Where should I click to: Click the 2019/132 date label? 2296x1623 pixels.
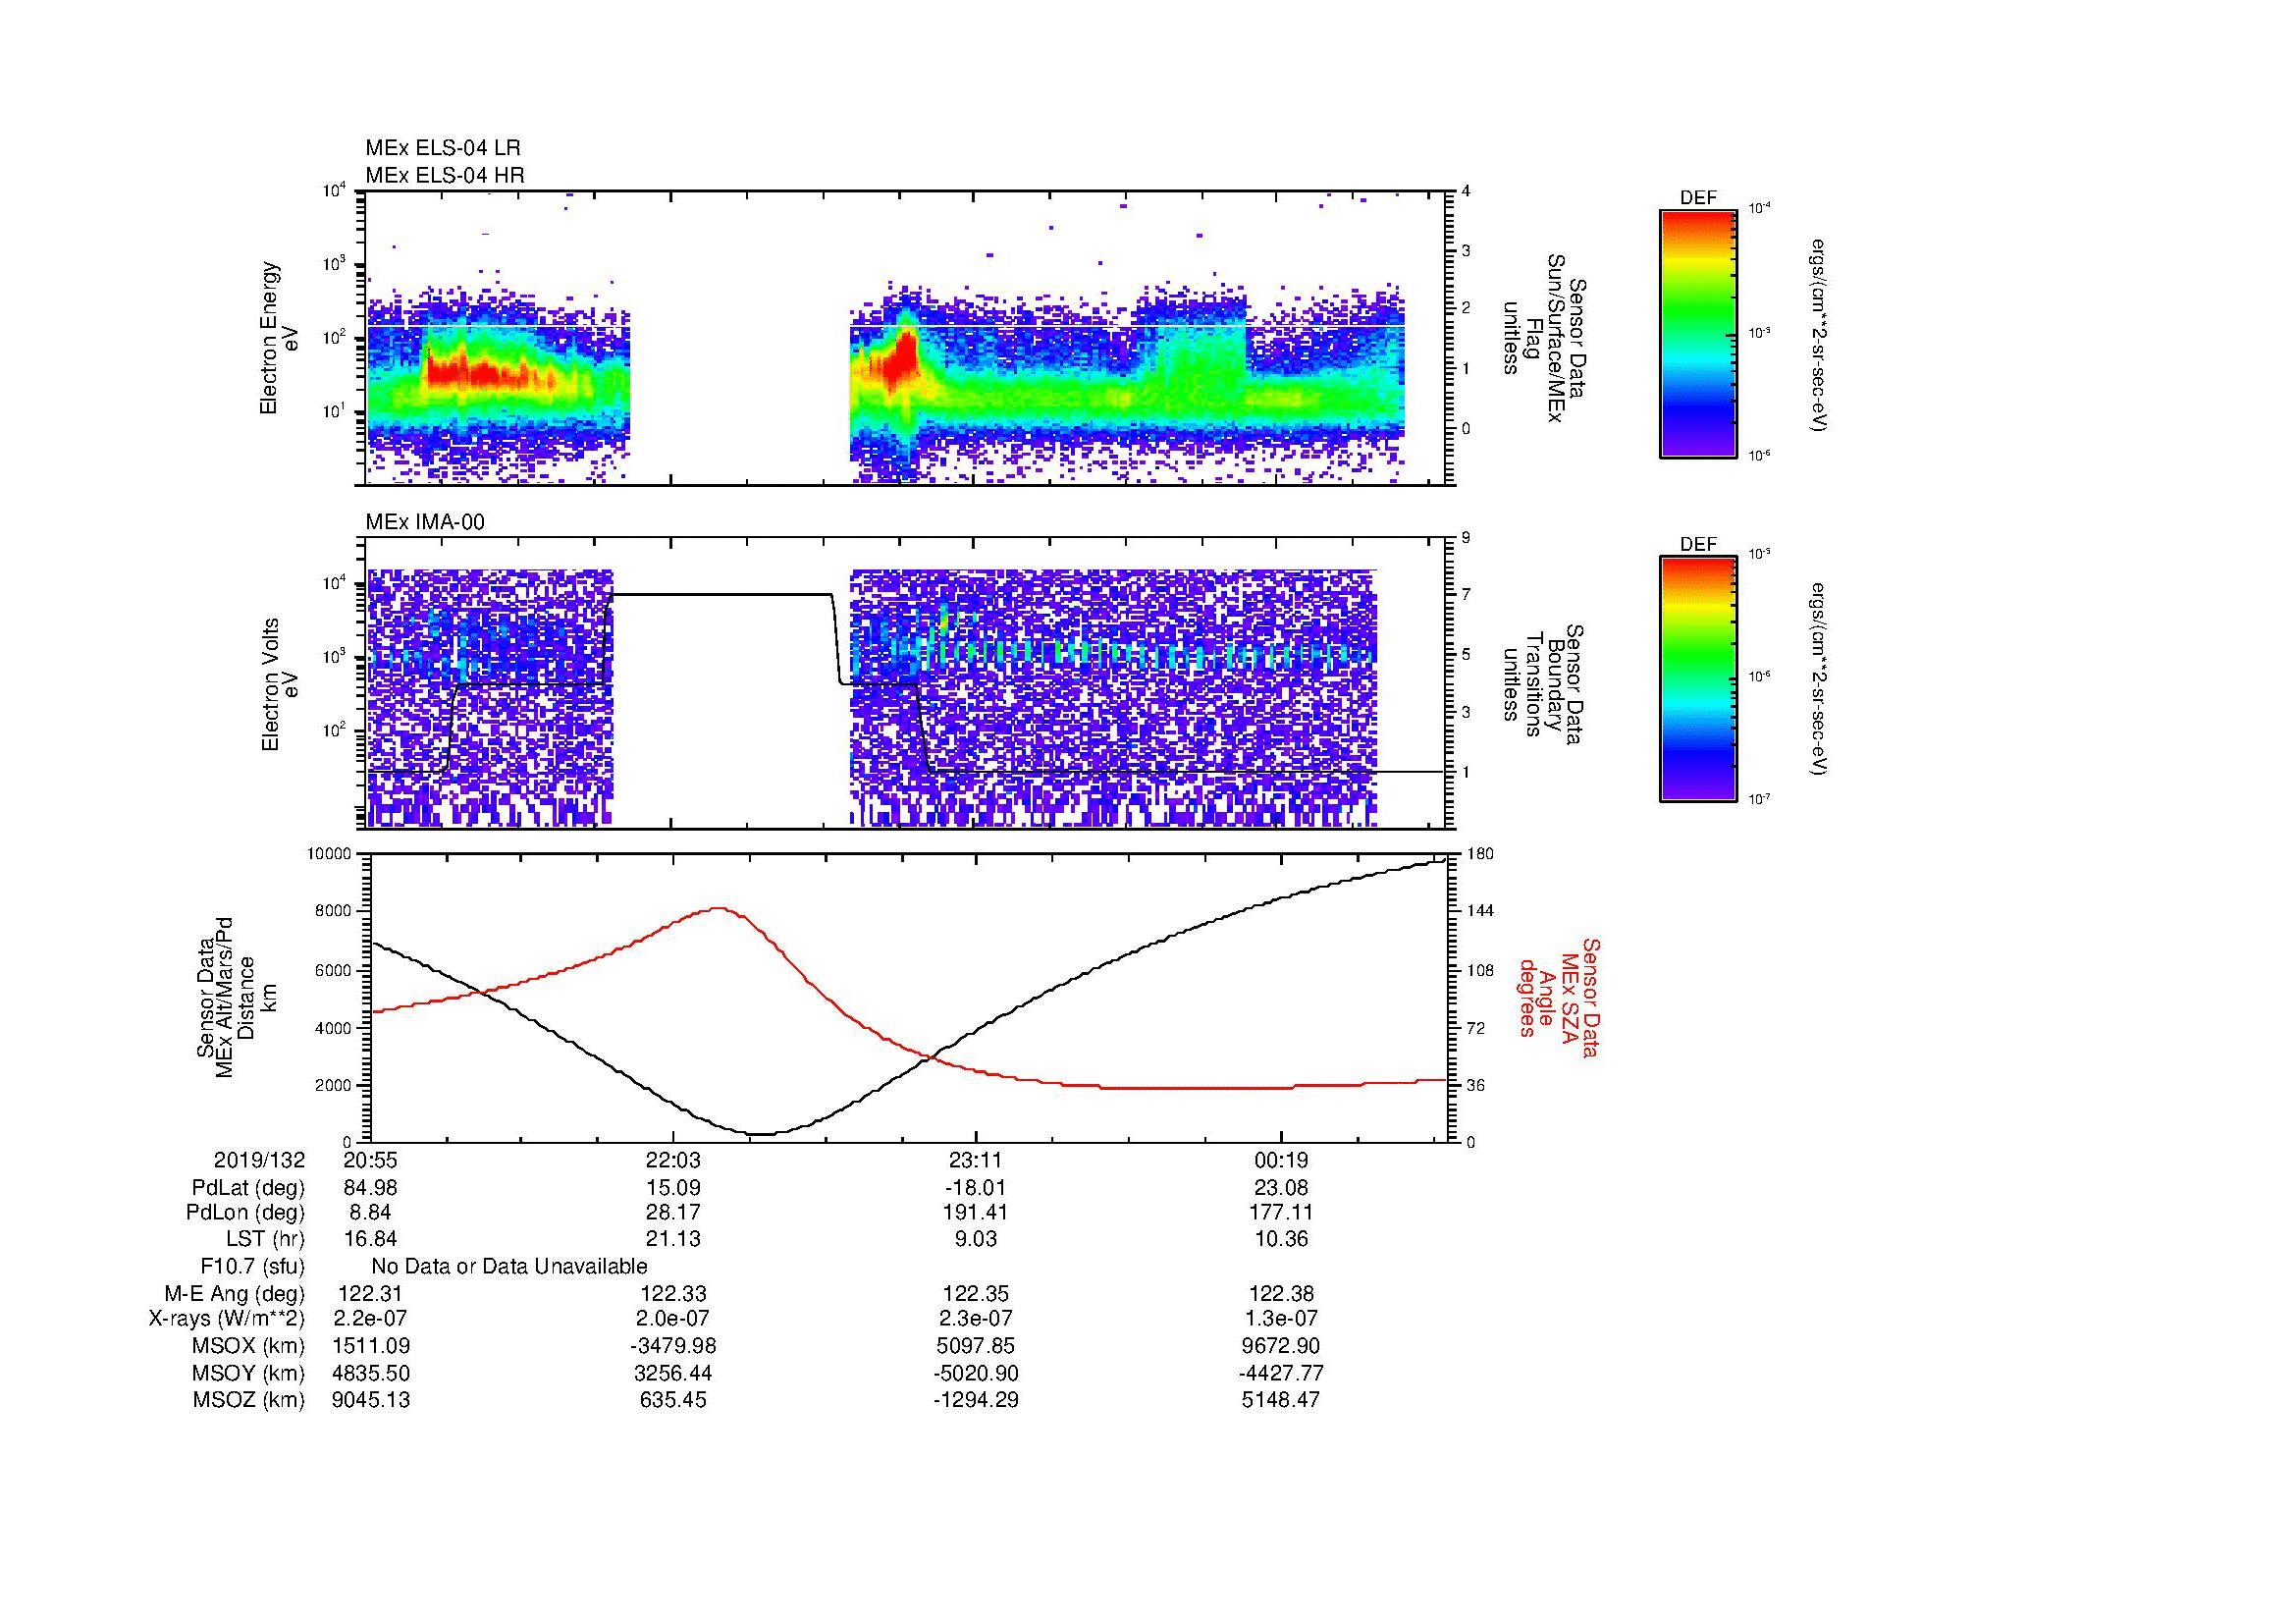click(259, 1161)
